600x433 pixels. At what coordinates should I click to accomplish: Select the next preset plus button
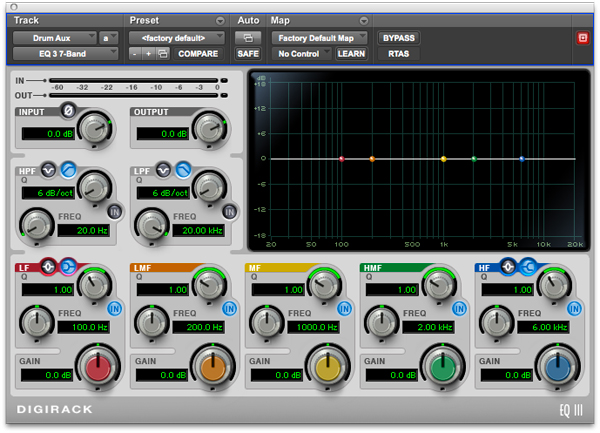pyautogui.click(x=148, y=54)
